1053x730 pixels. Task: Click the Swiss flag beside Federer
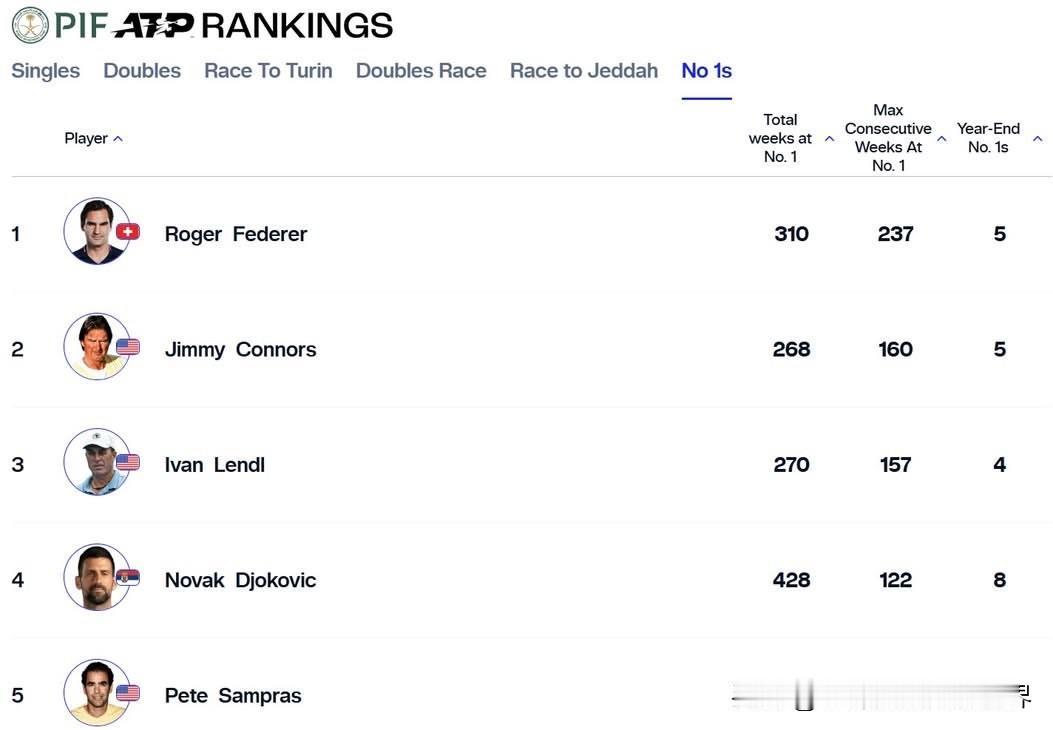point(127,232)
